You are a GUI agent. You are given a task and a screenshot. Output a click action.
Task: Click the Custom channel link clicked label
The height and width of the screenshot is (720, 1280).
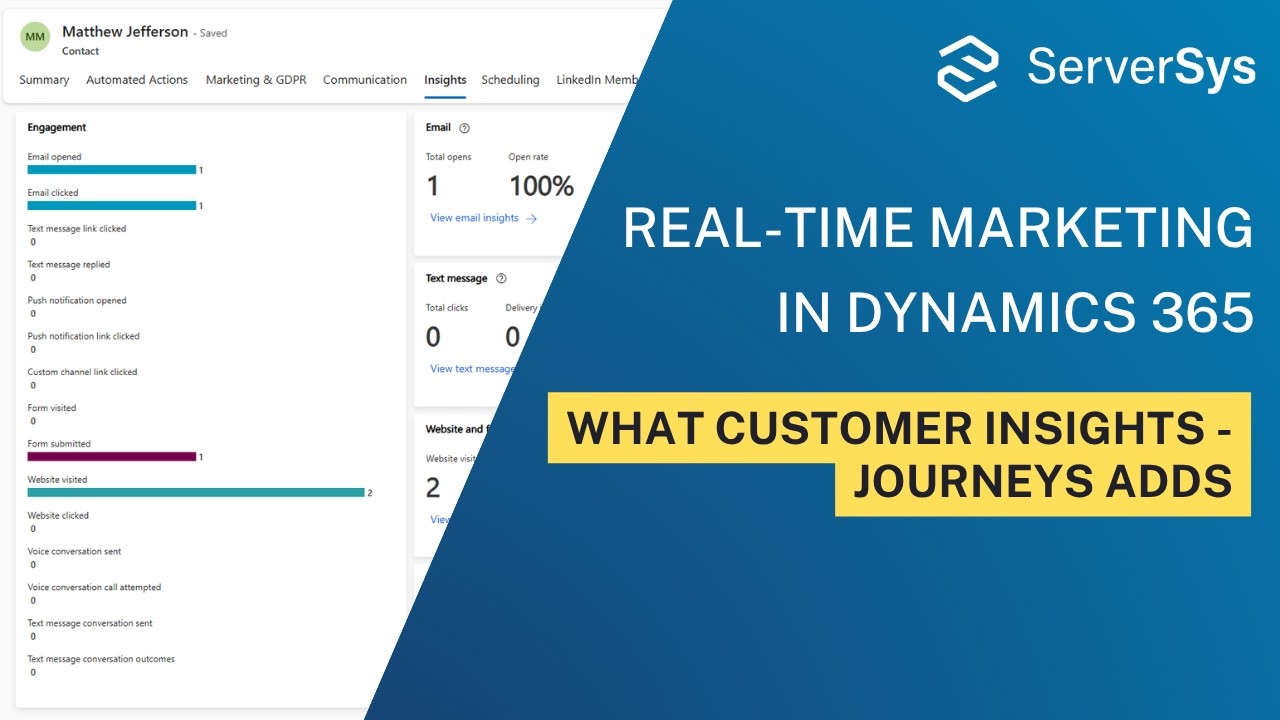point(83,372)
